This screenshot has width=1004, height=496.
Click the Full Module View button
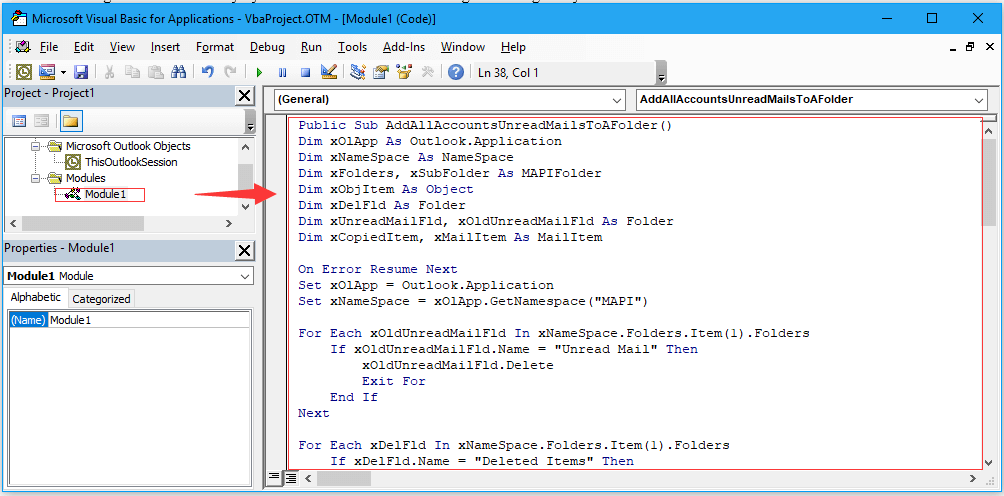[290, 477]
